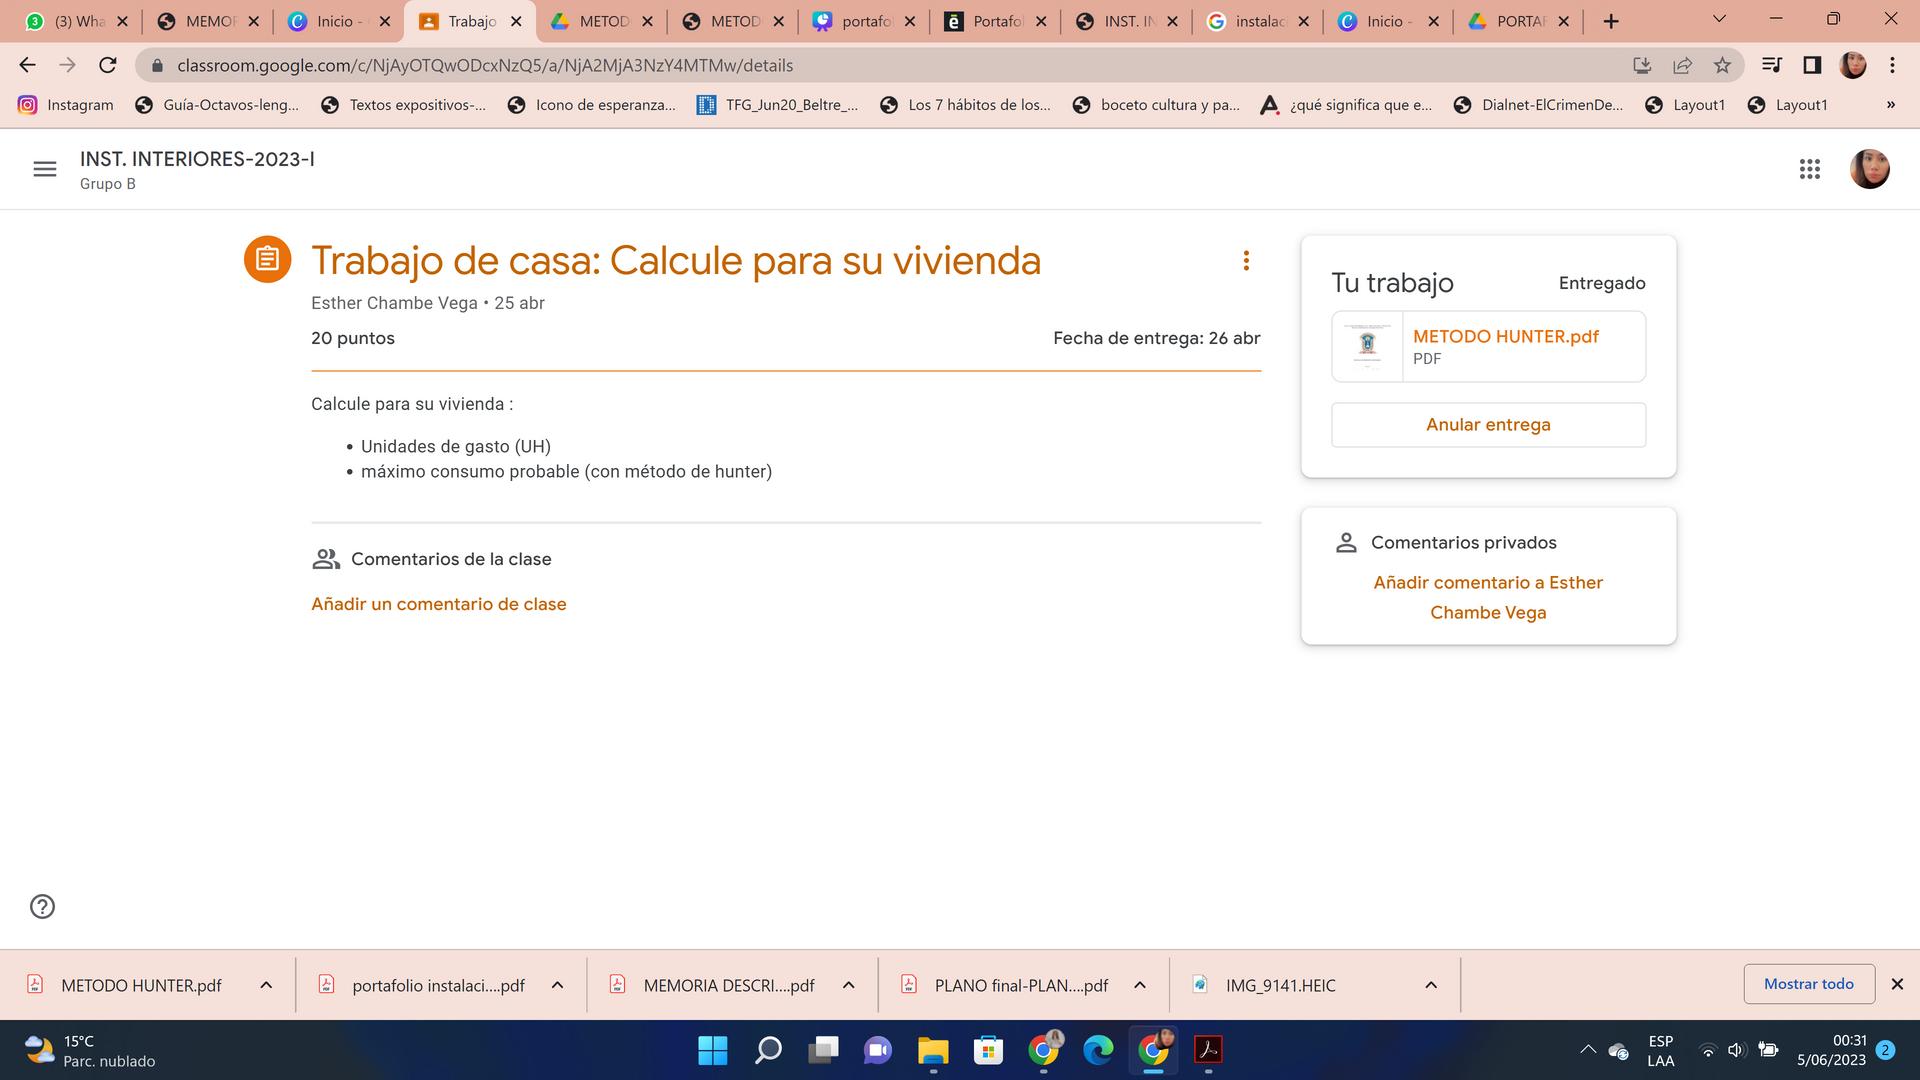1920x1080 pixels.
Task: Click the help question mark icon
Action: [42, 906]
